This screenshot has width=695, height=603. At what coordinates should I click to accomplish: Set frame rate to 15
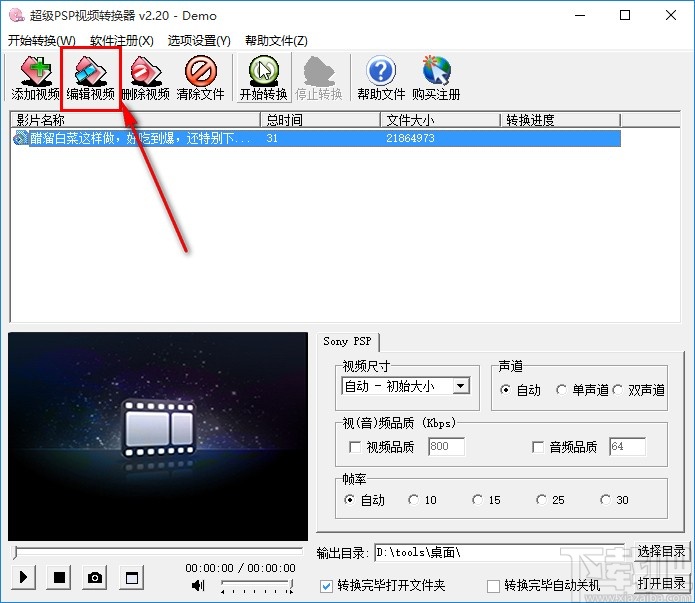click(x=477, y=500)
